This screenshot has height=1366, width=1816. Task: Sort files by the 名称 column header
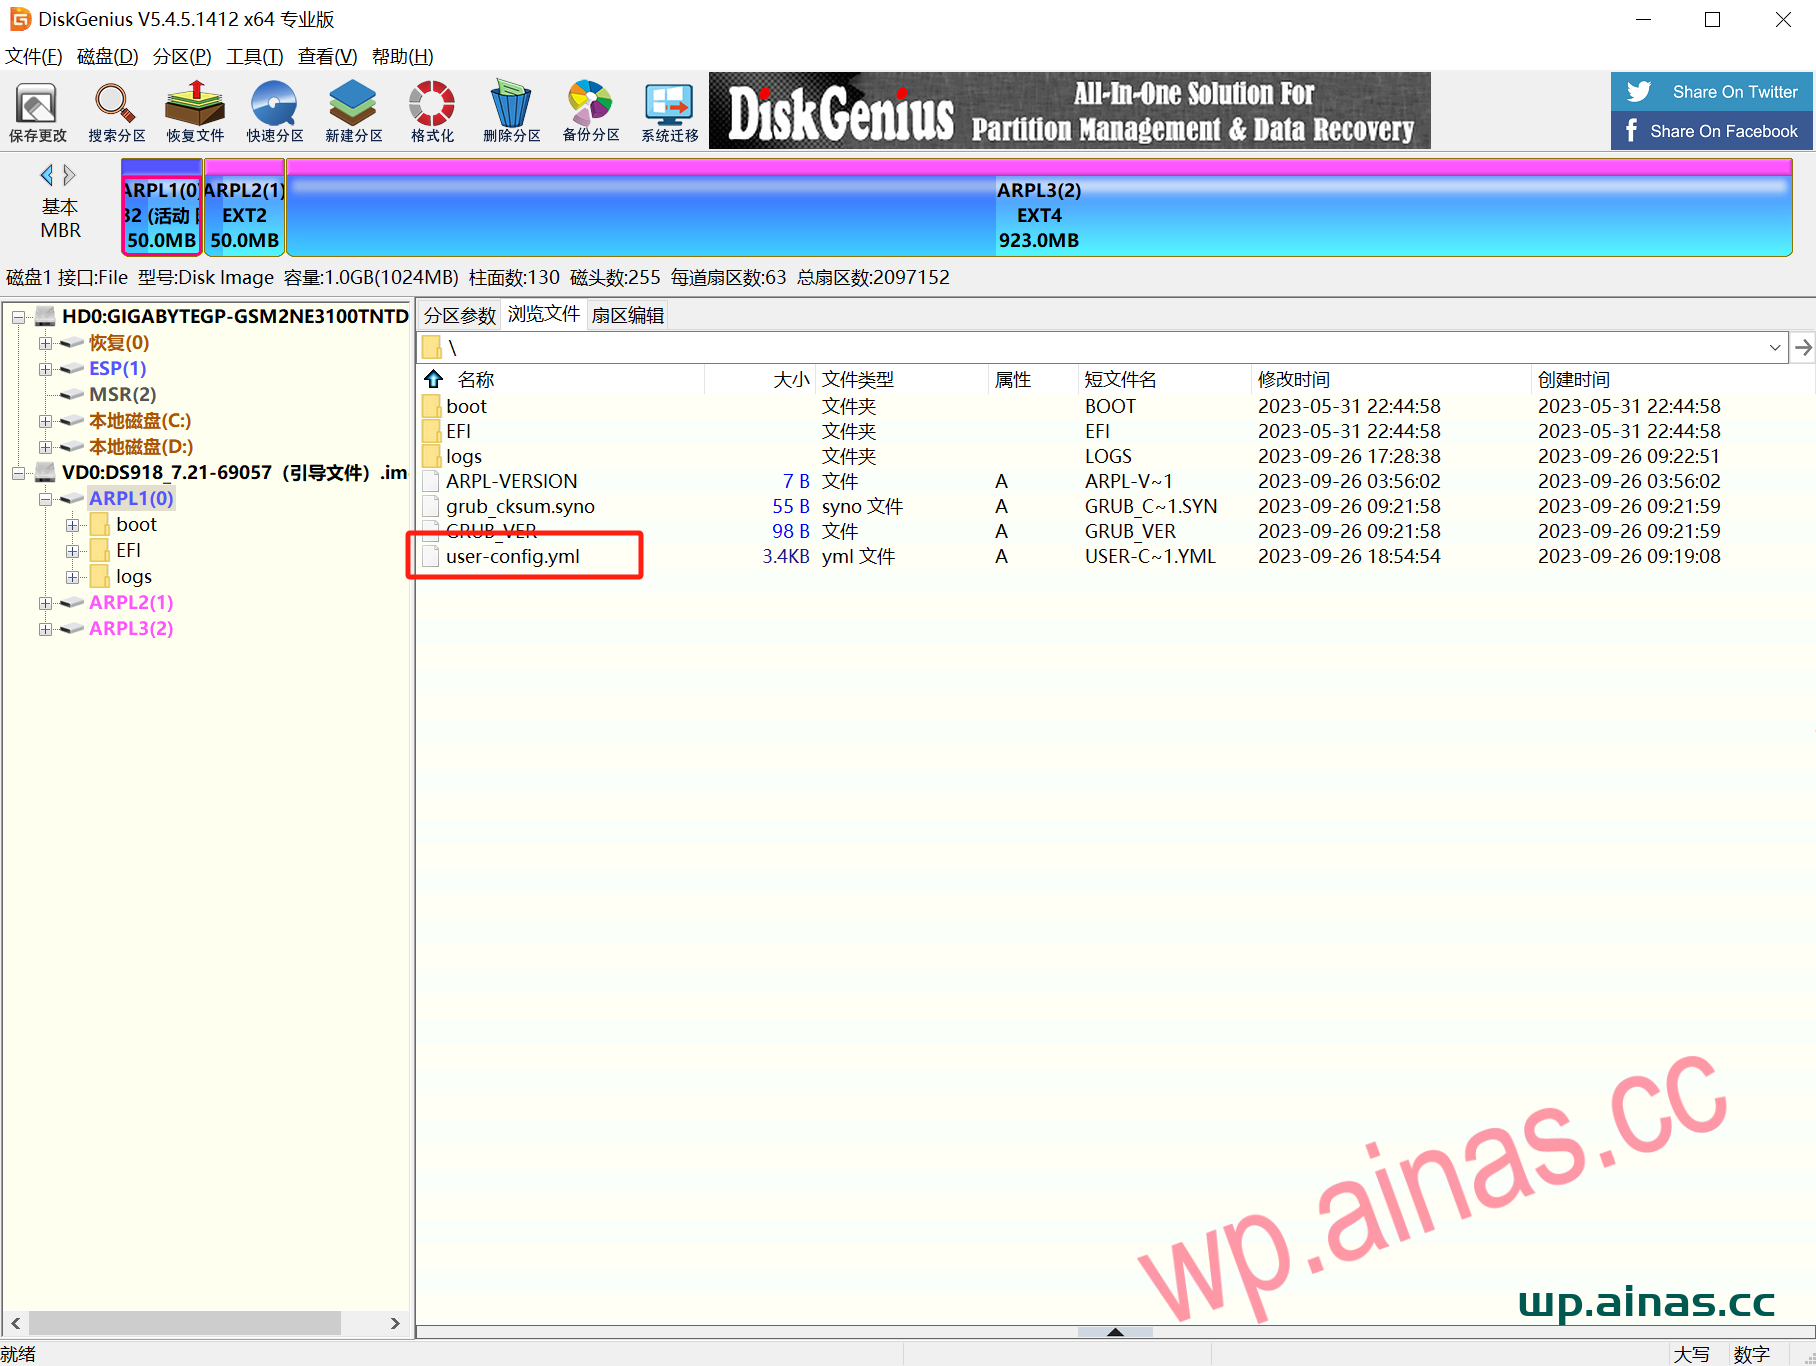point(476,379)
